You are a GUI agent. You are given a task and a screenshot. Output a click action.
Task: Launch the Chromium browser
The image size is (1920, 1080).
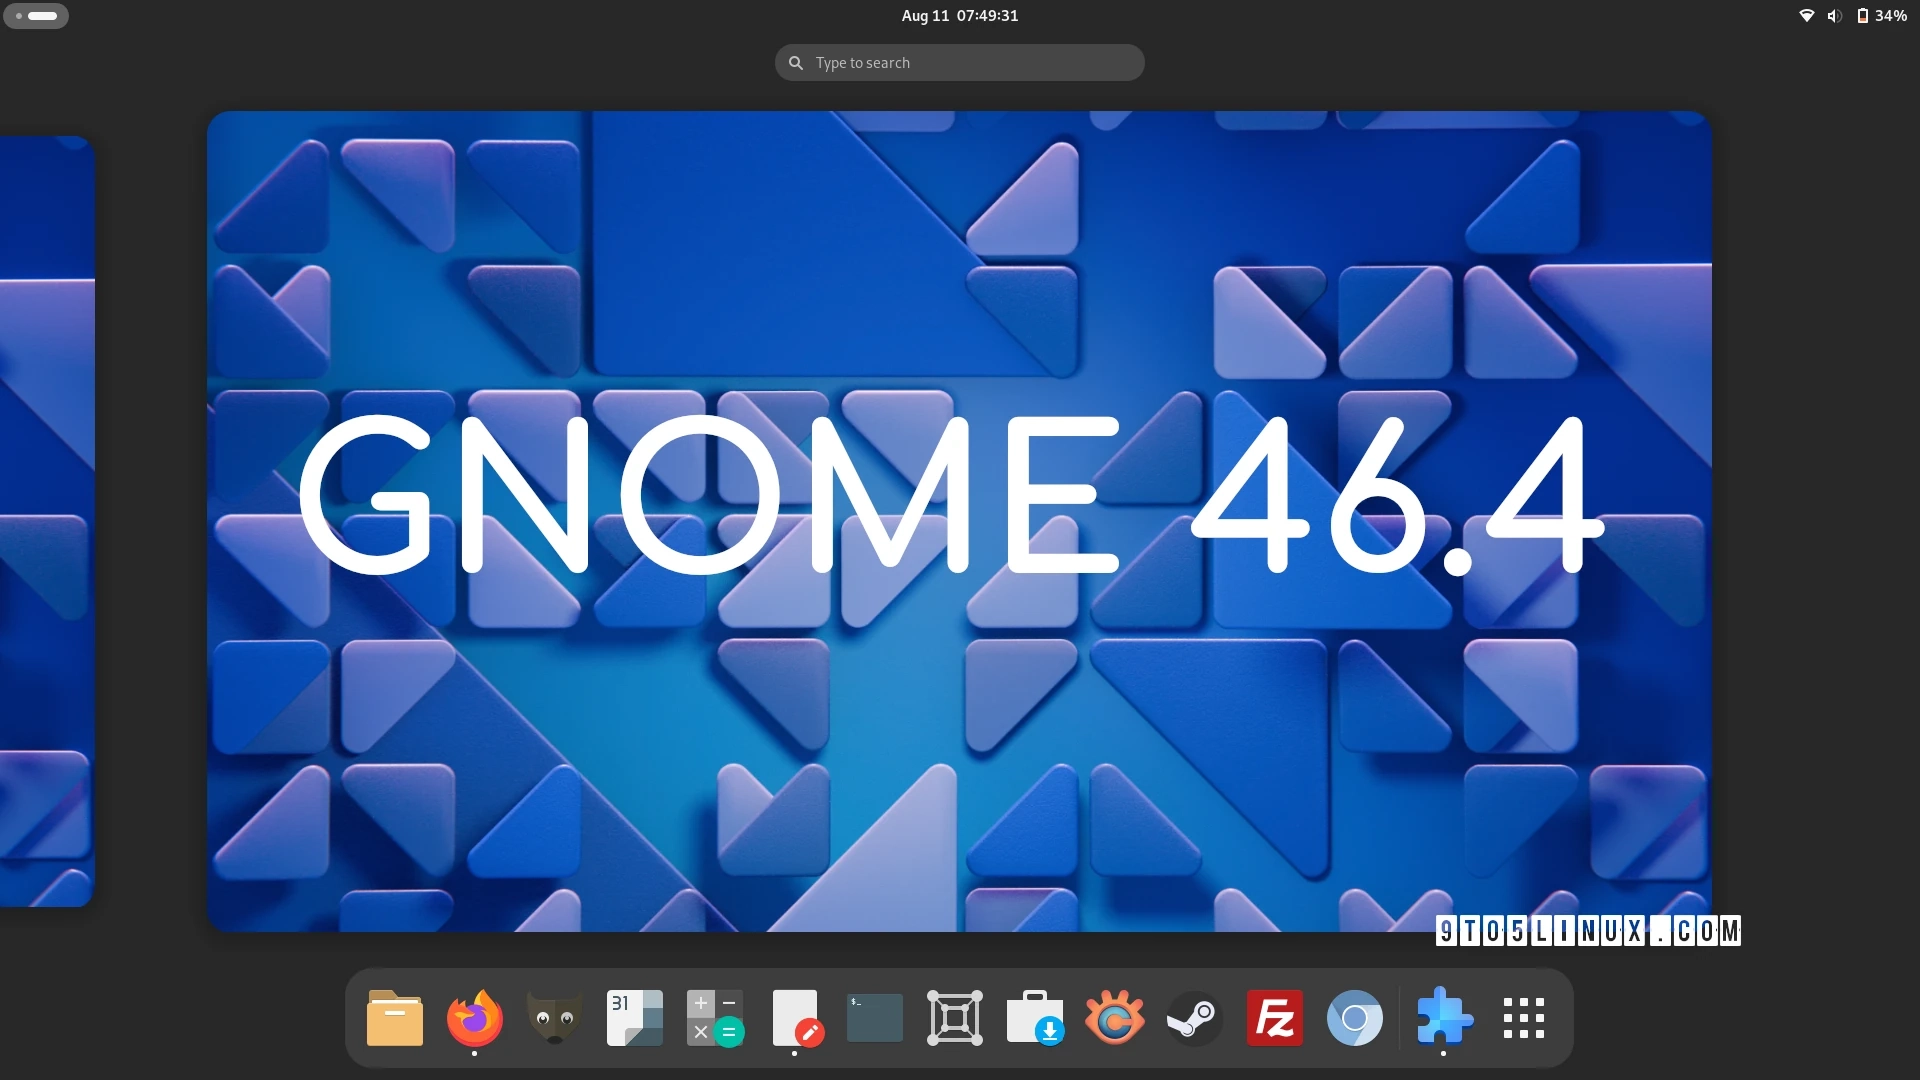pyautogui.click(x=1354, y=1018)
